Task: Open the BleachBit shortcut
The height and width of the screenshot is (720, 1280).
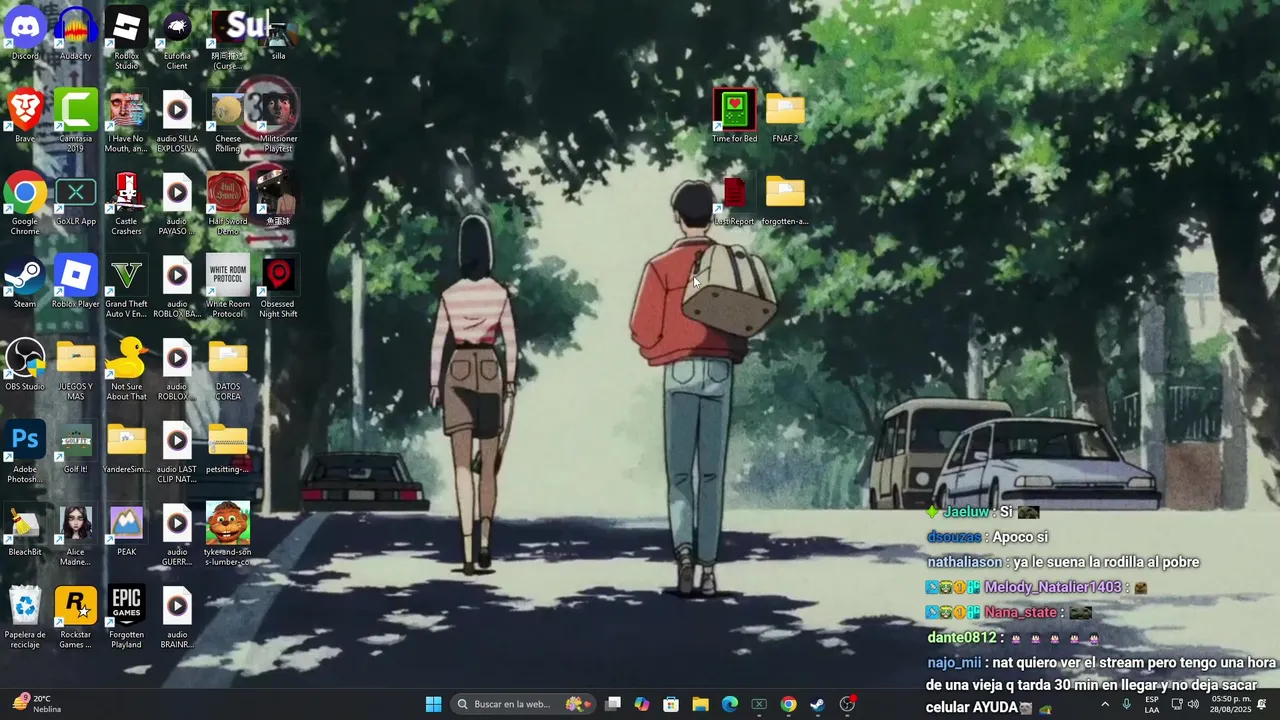Action: [25, 530]
